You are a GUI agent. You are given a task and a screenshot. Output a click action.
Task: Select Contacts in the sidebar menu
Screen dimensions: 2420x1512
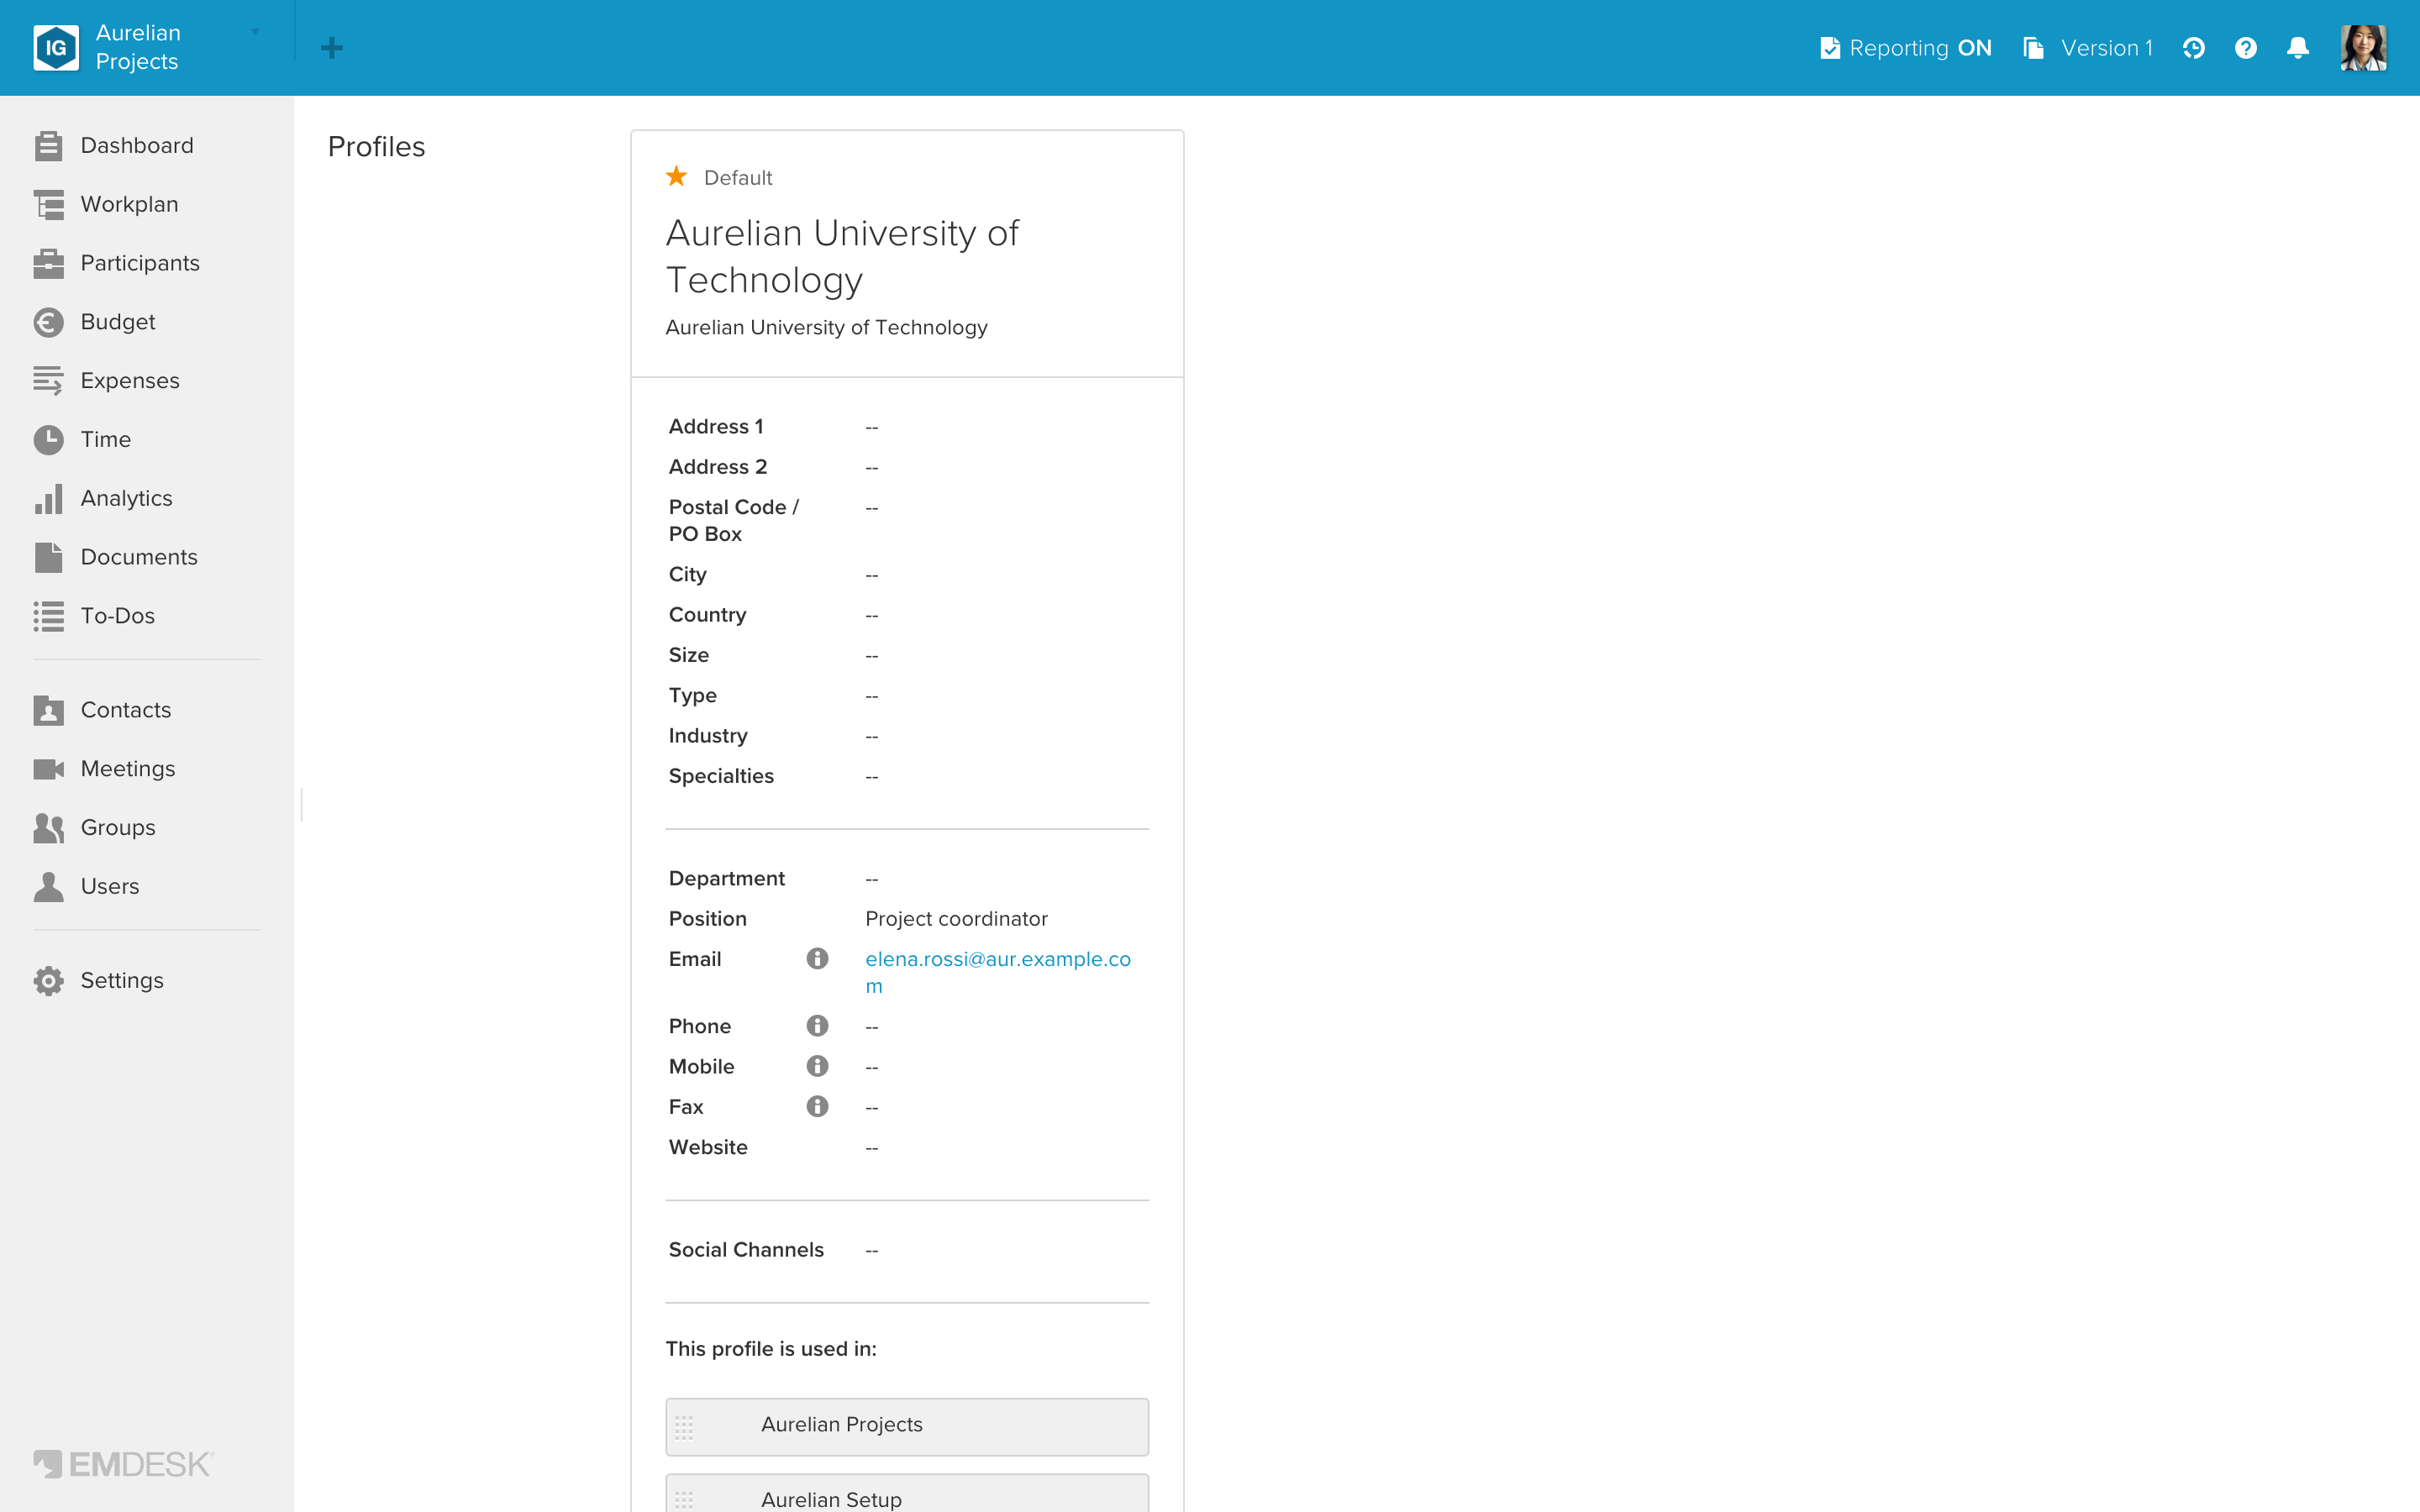click(x=126, y=710)
